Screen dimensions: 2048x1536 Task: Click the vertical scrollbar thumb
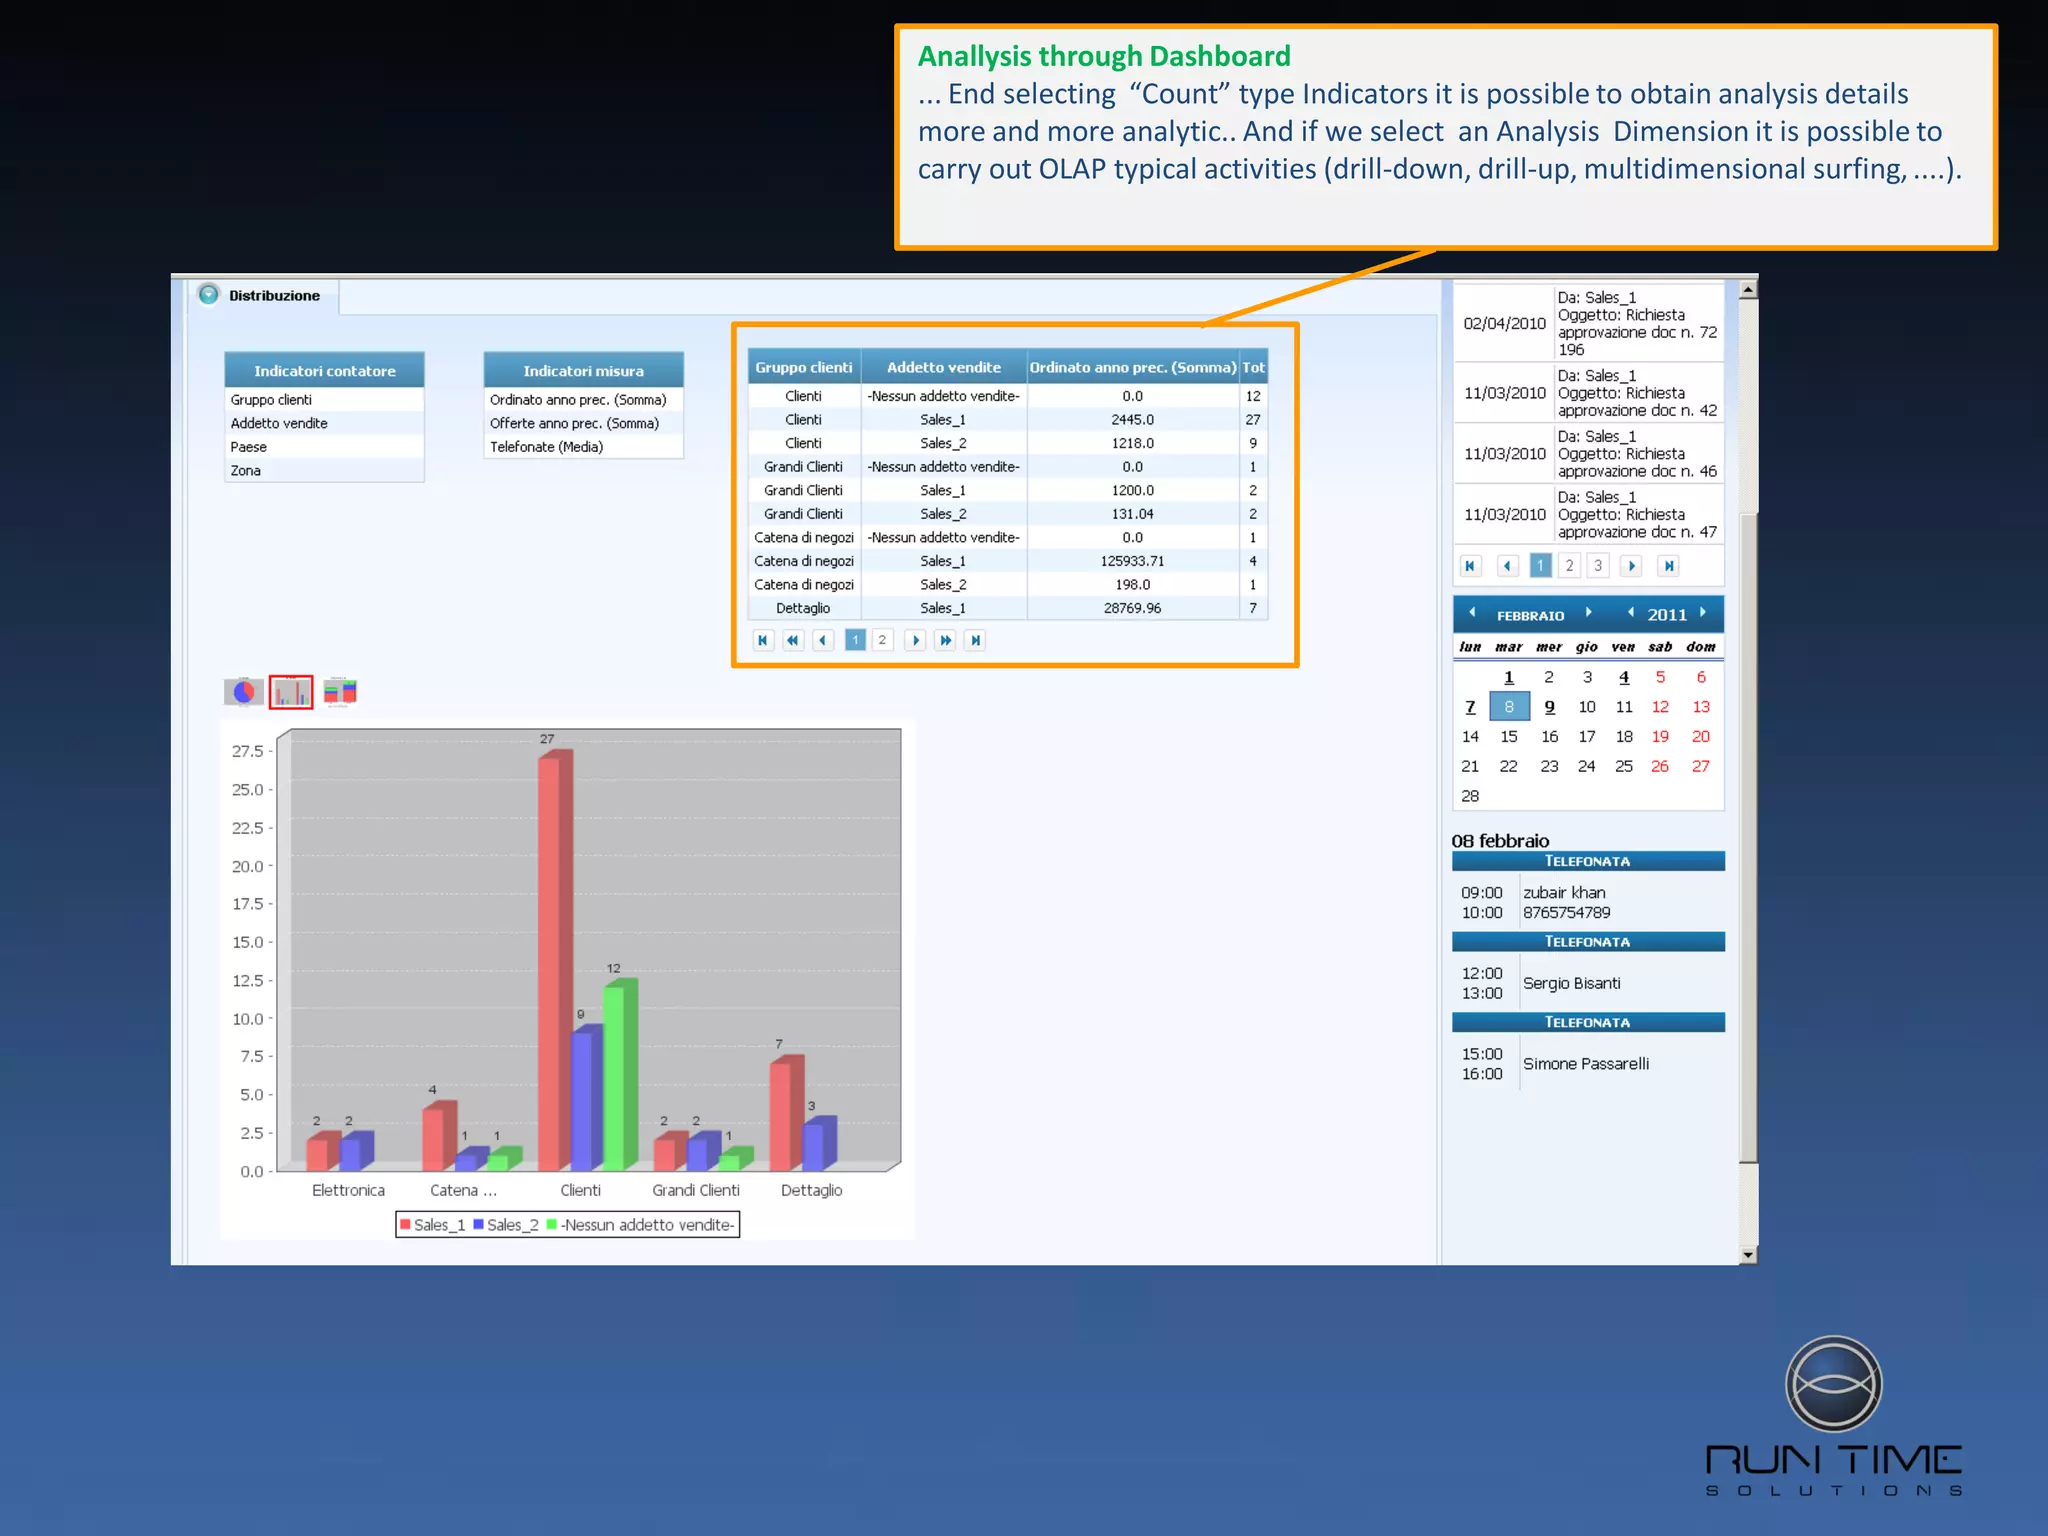click(1748, 838)
